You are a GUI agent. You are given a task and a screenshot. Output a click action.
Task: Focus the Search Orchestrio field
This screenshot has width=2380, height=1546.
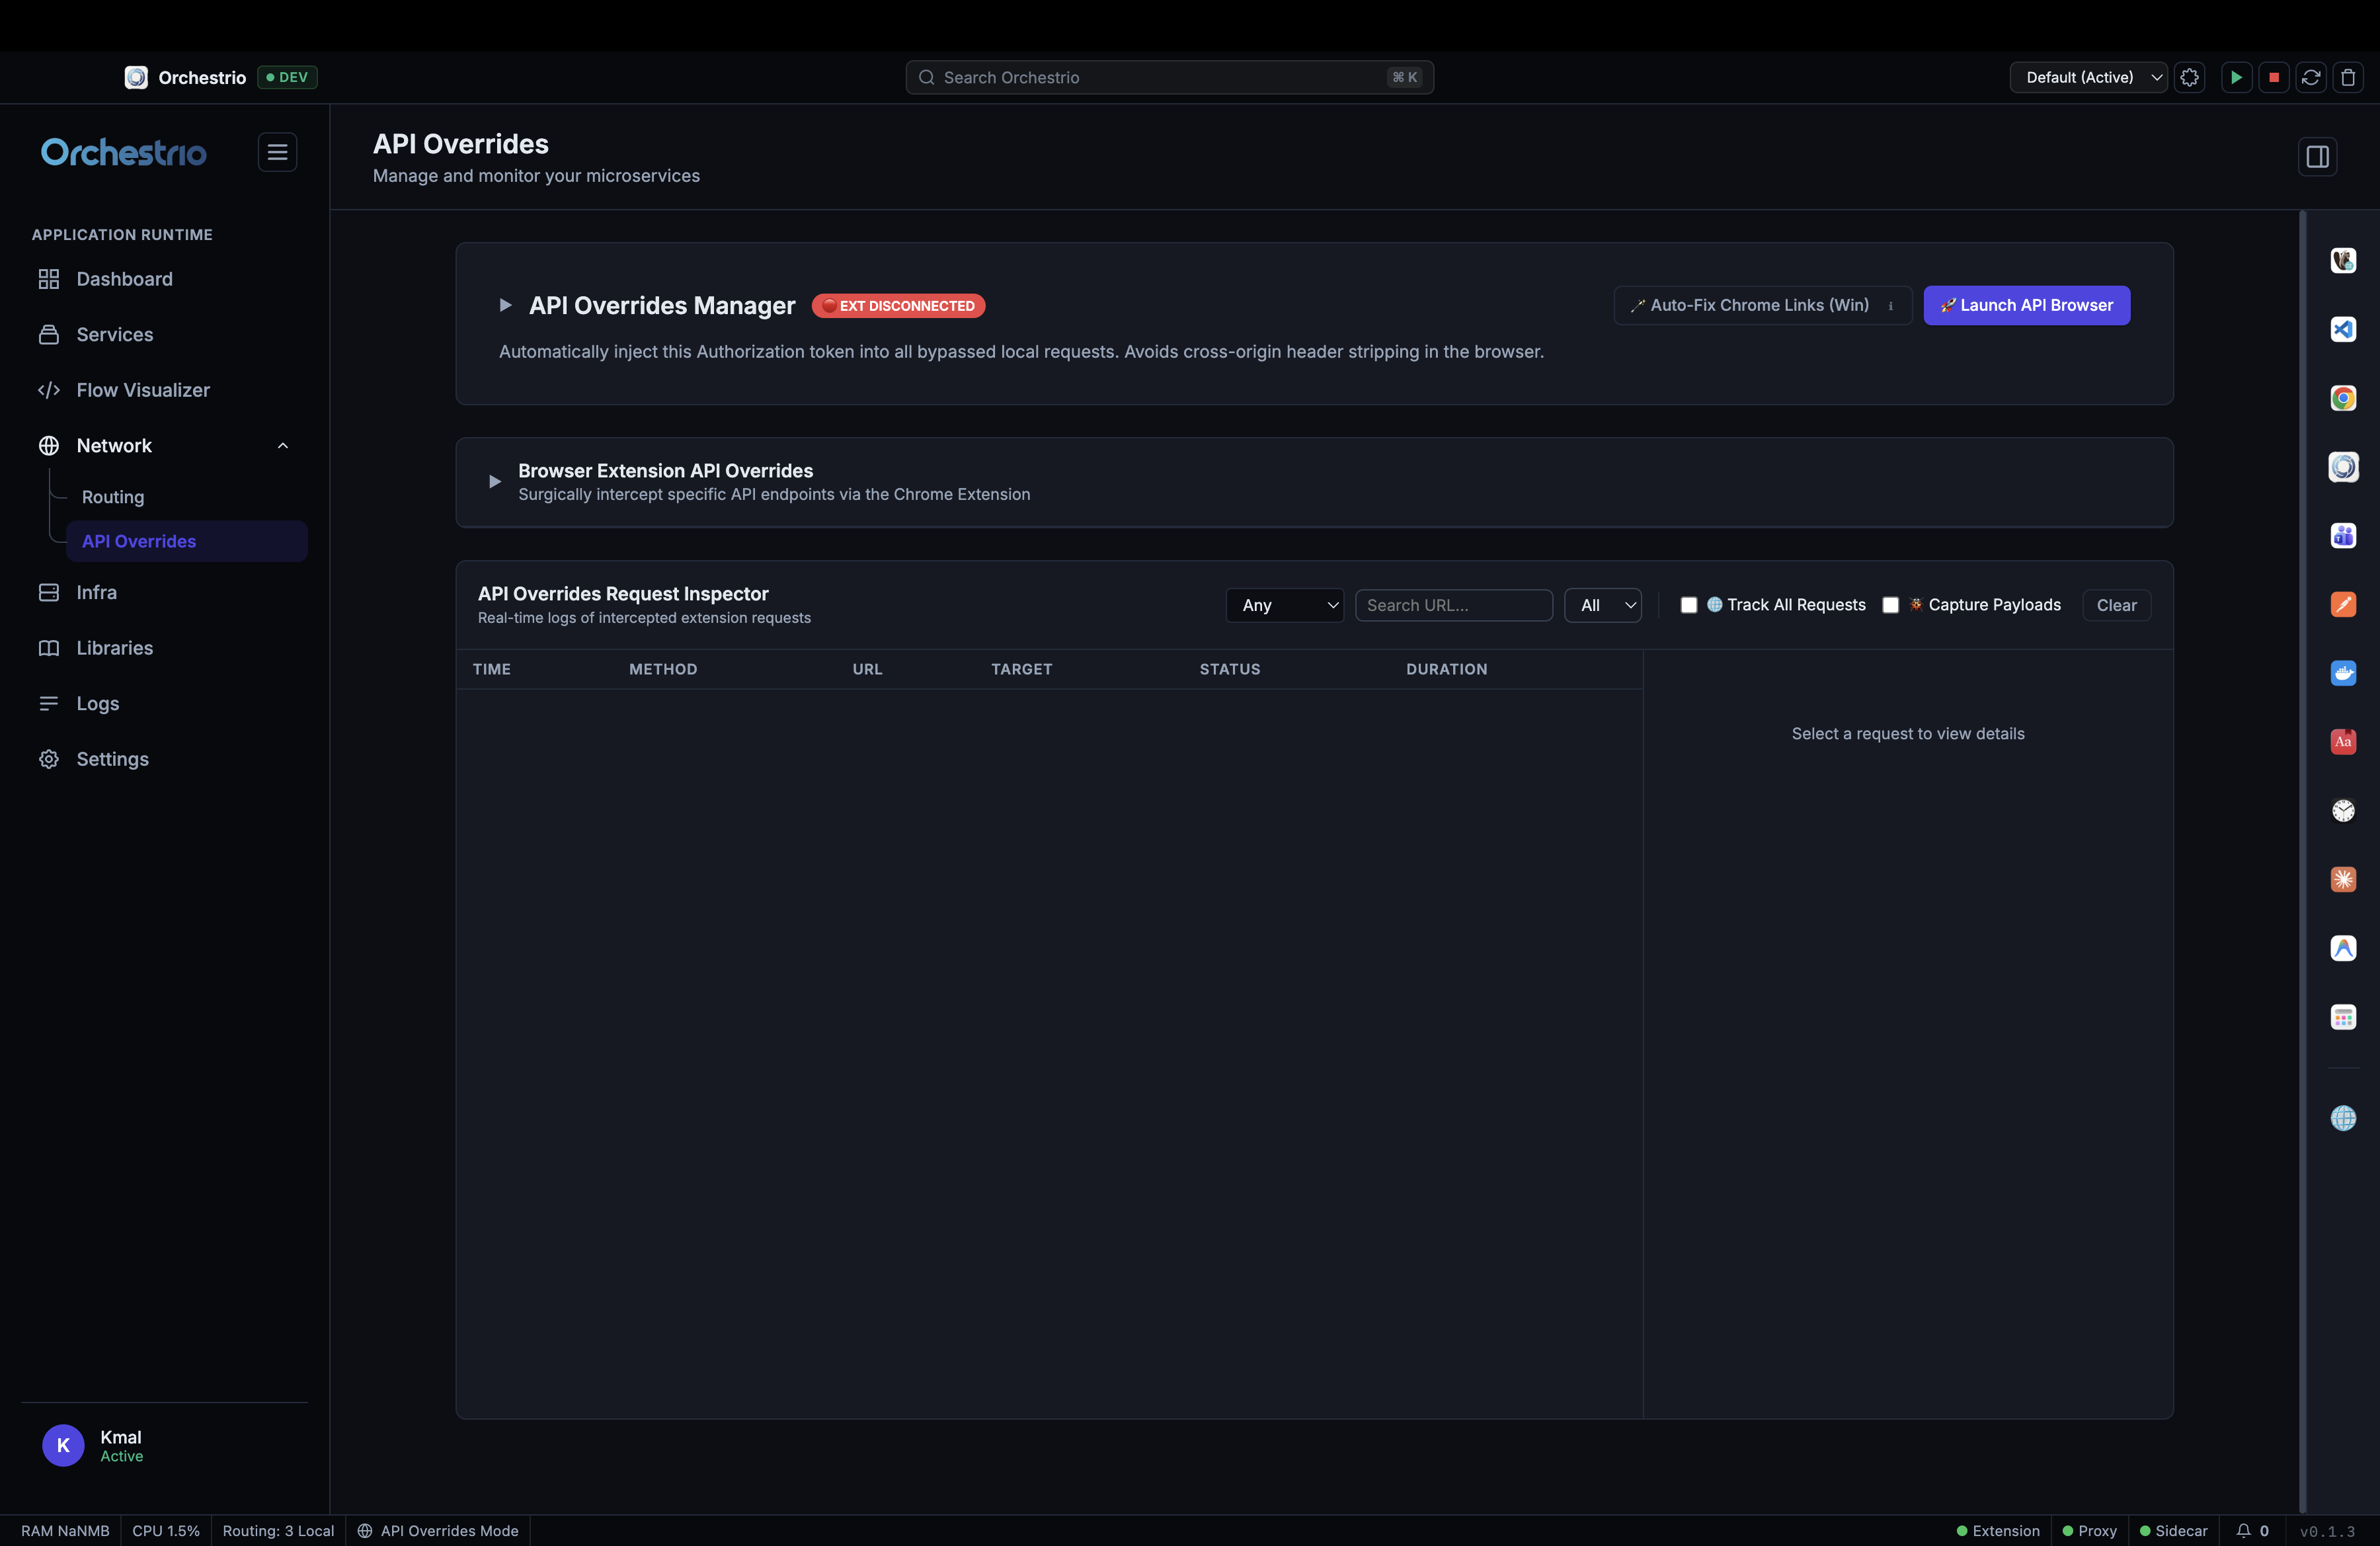coord(1169,77)
